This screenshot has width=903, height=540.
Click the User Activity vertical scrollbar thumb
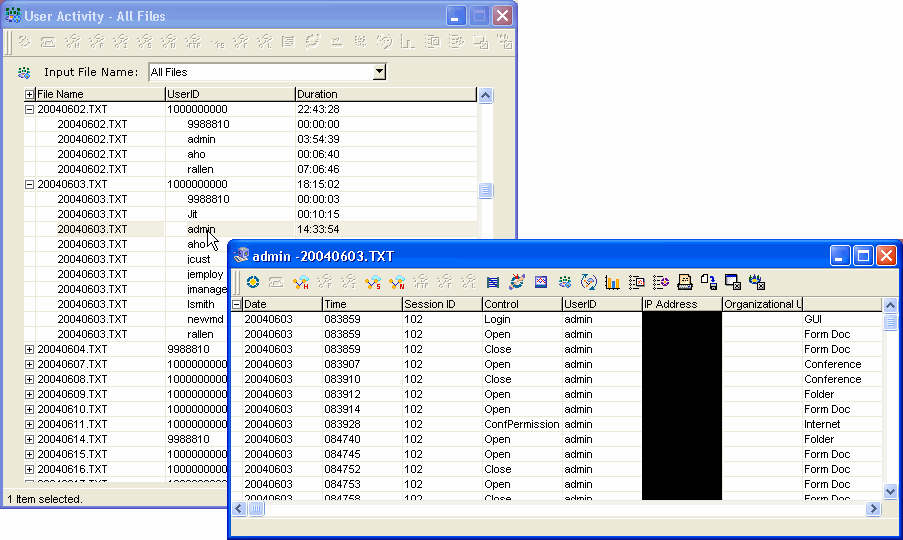(485, 190)
